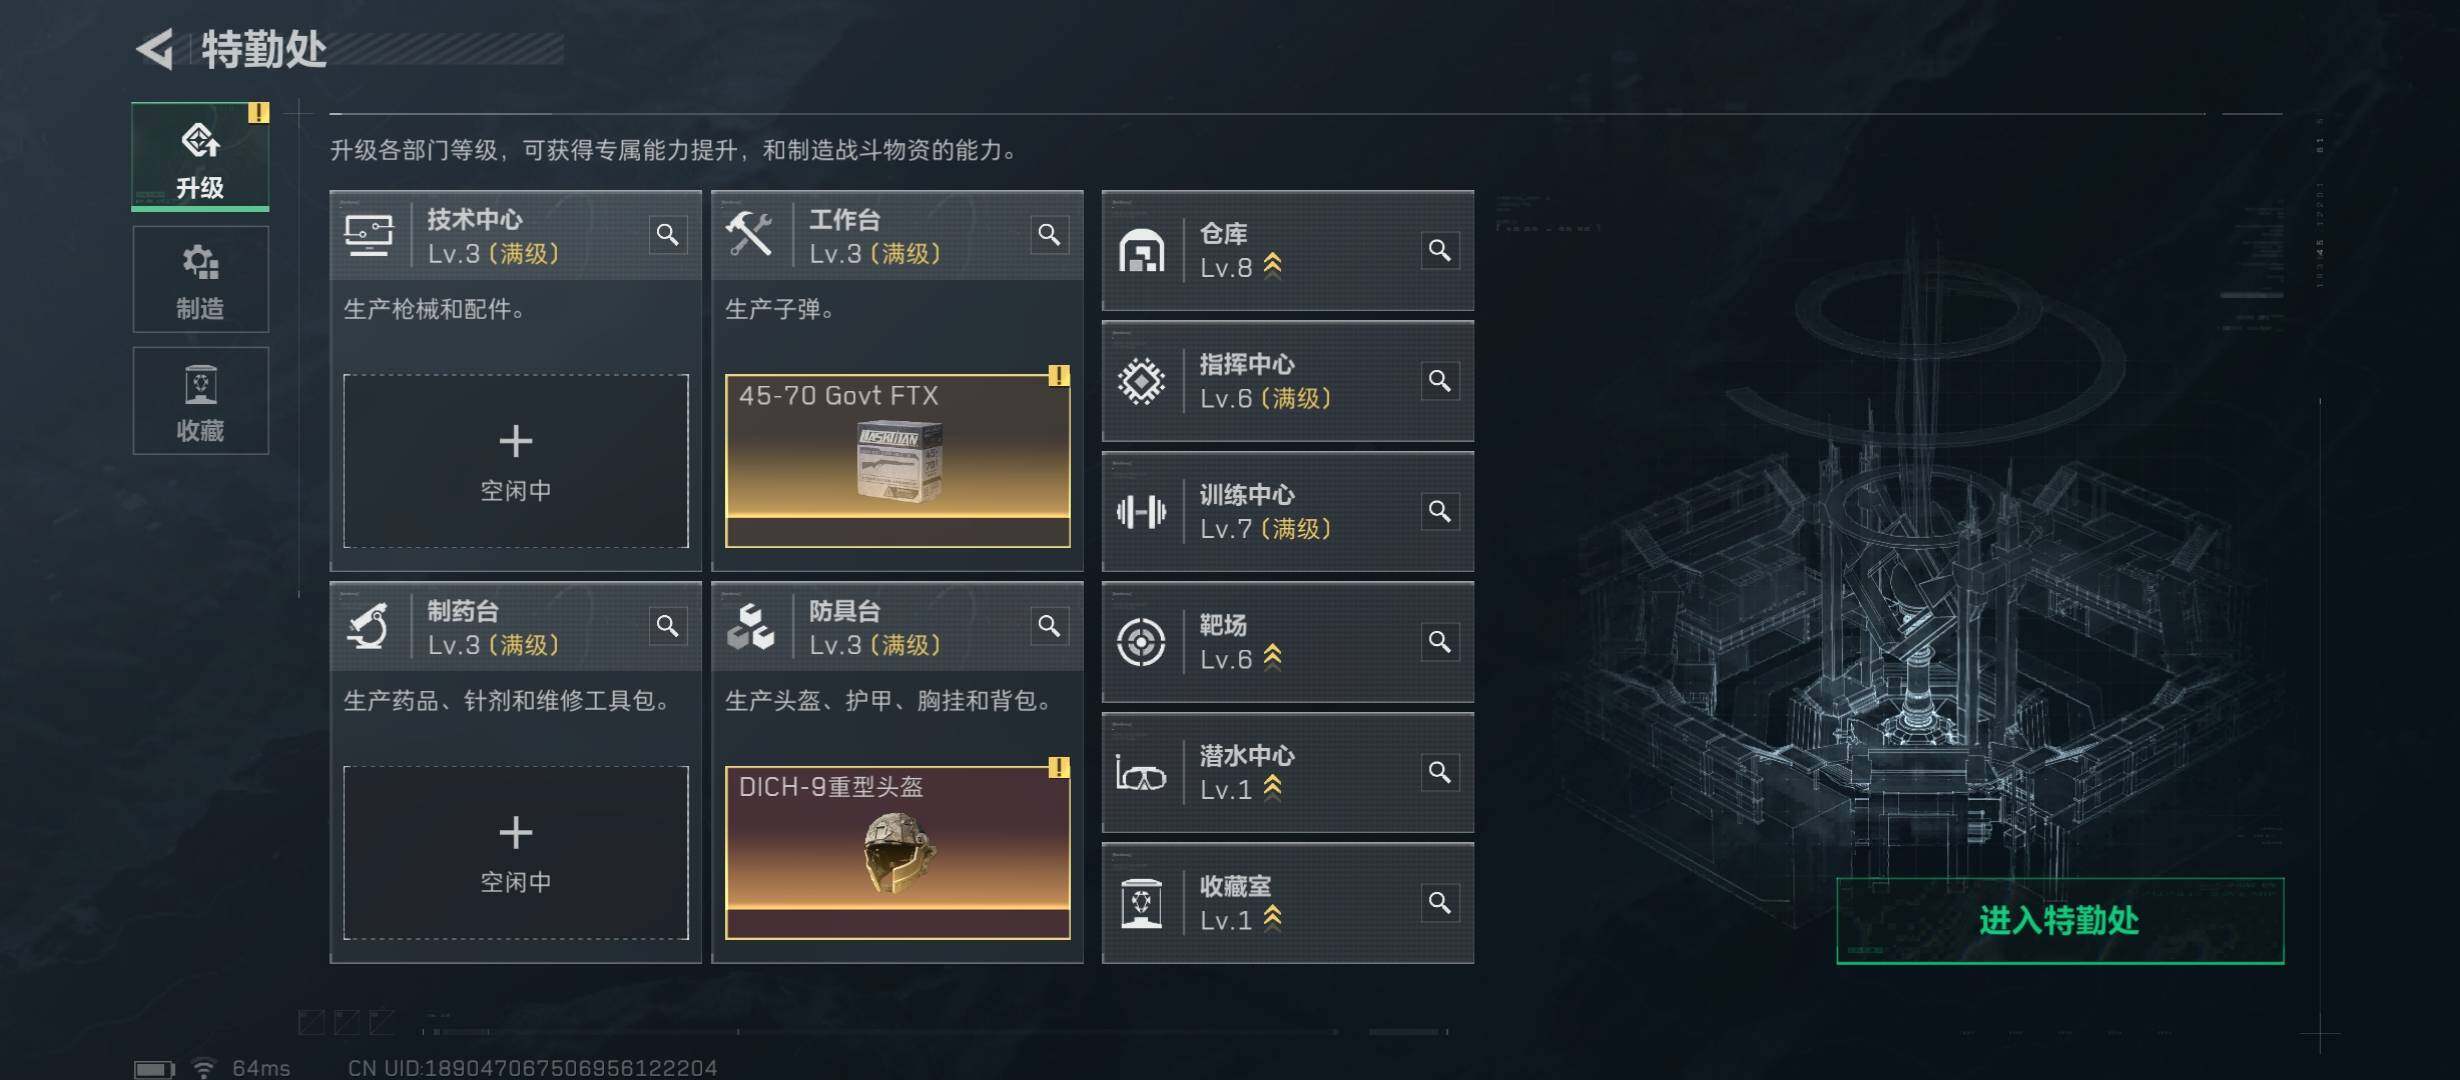Open the 收藏 tab
2460x1080 pixels.
(x=200, y=401)
